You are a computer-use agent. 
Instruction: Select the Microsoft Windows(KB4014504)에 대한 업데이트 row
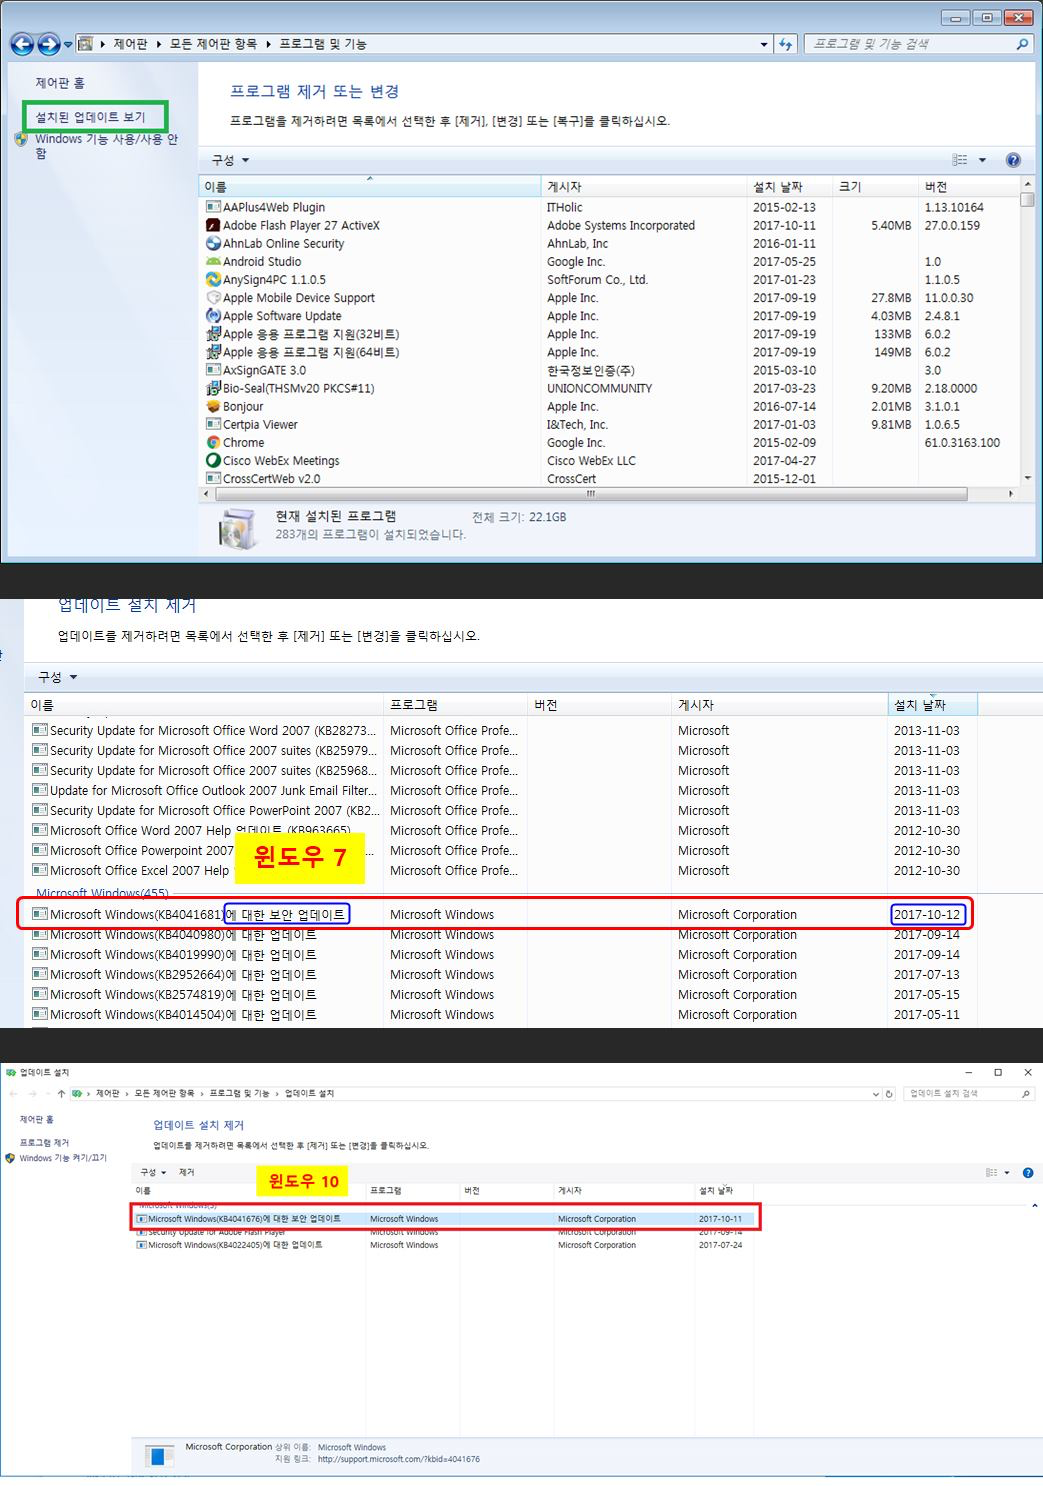(x=504, y=1014)
